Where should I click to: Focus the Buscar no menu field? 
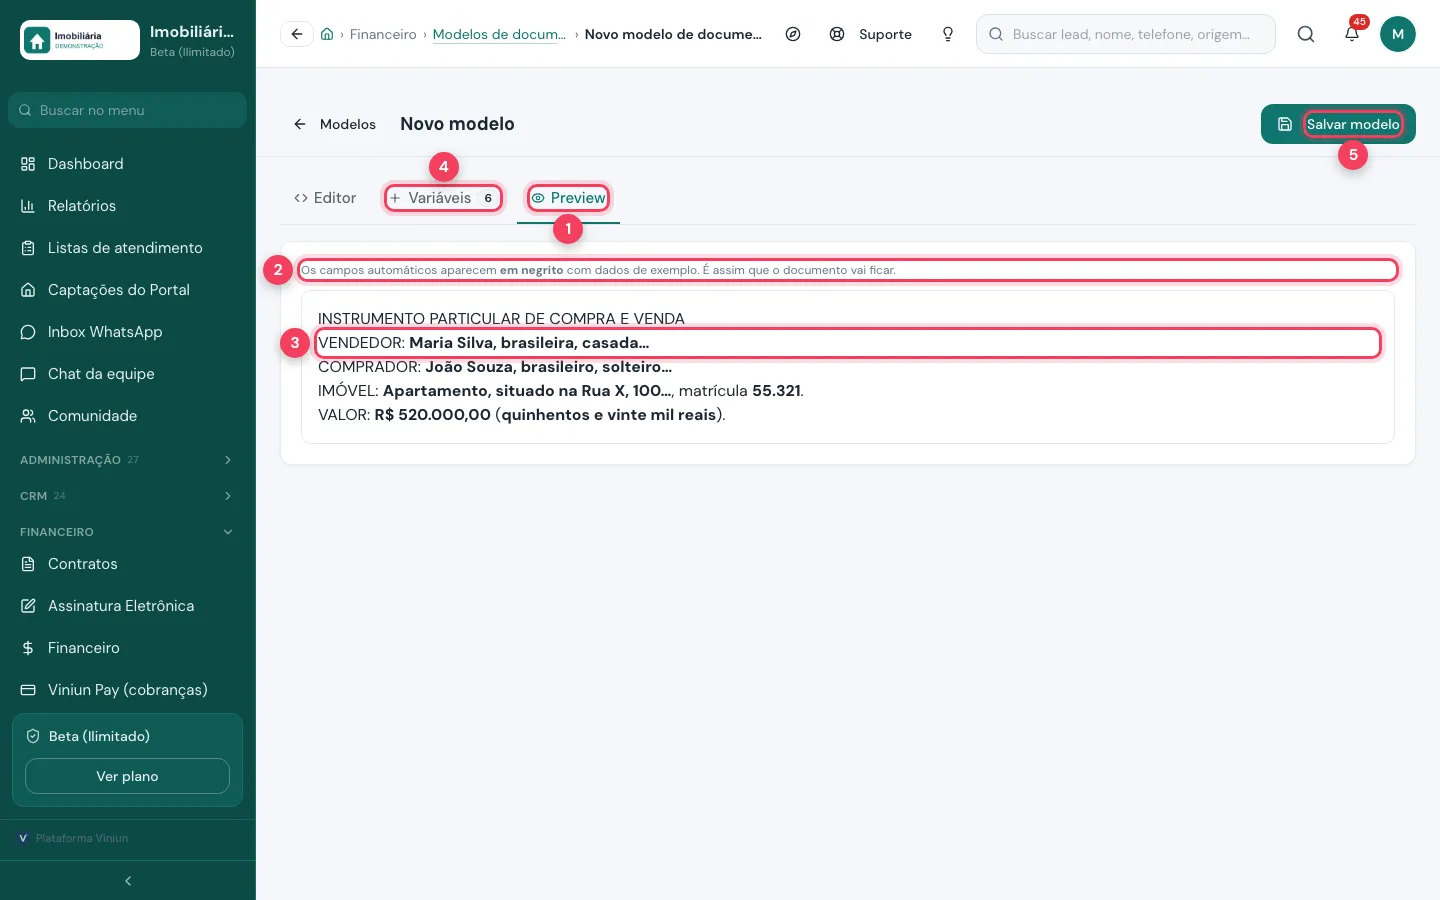coord(127,110)
